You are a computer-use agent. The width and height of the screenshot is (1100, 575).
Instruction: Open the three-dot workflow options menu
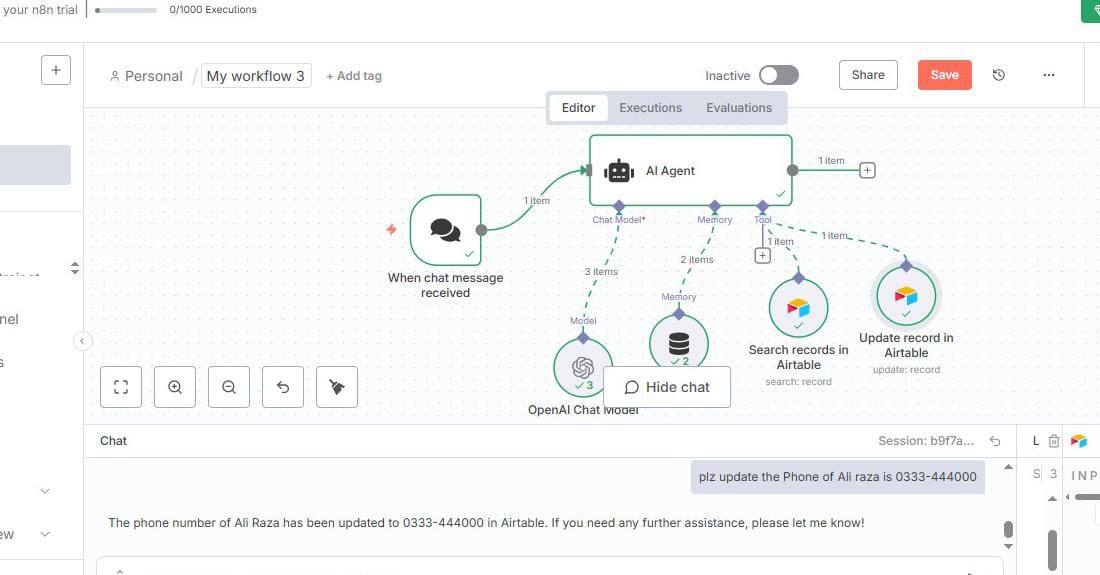pyautogui.click(x=1048, y=75)
